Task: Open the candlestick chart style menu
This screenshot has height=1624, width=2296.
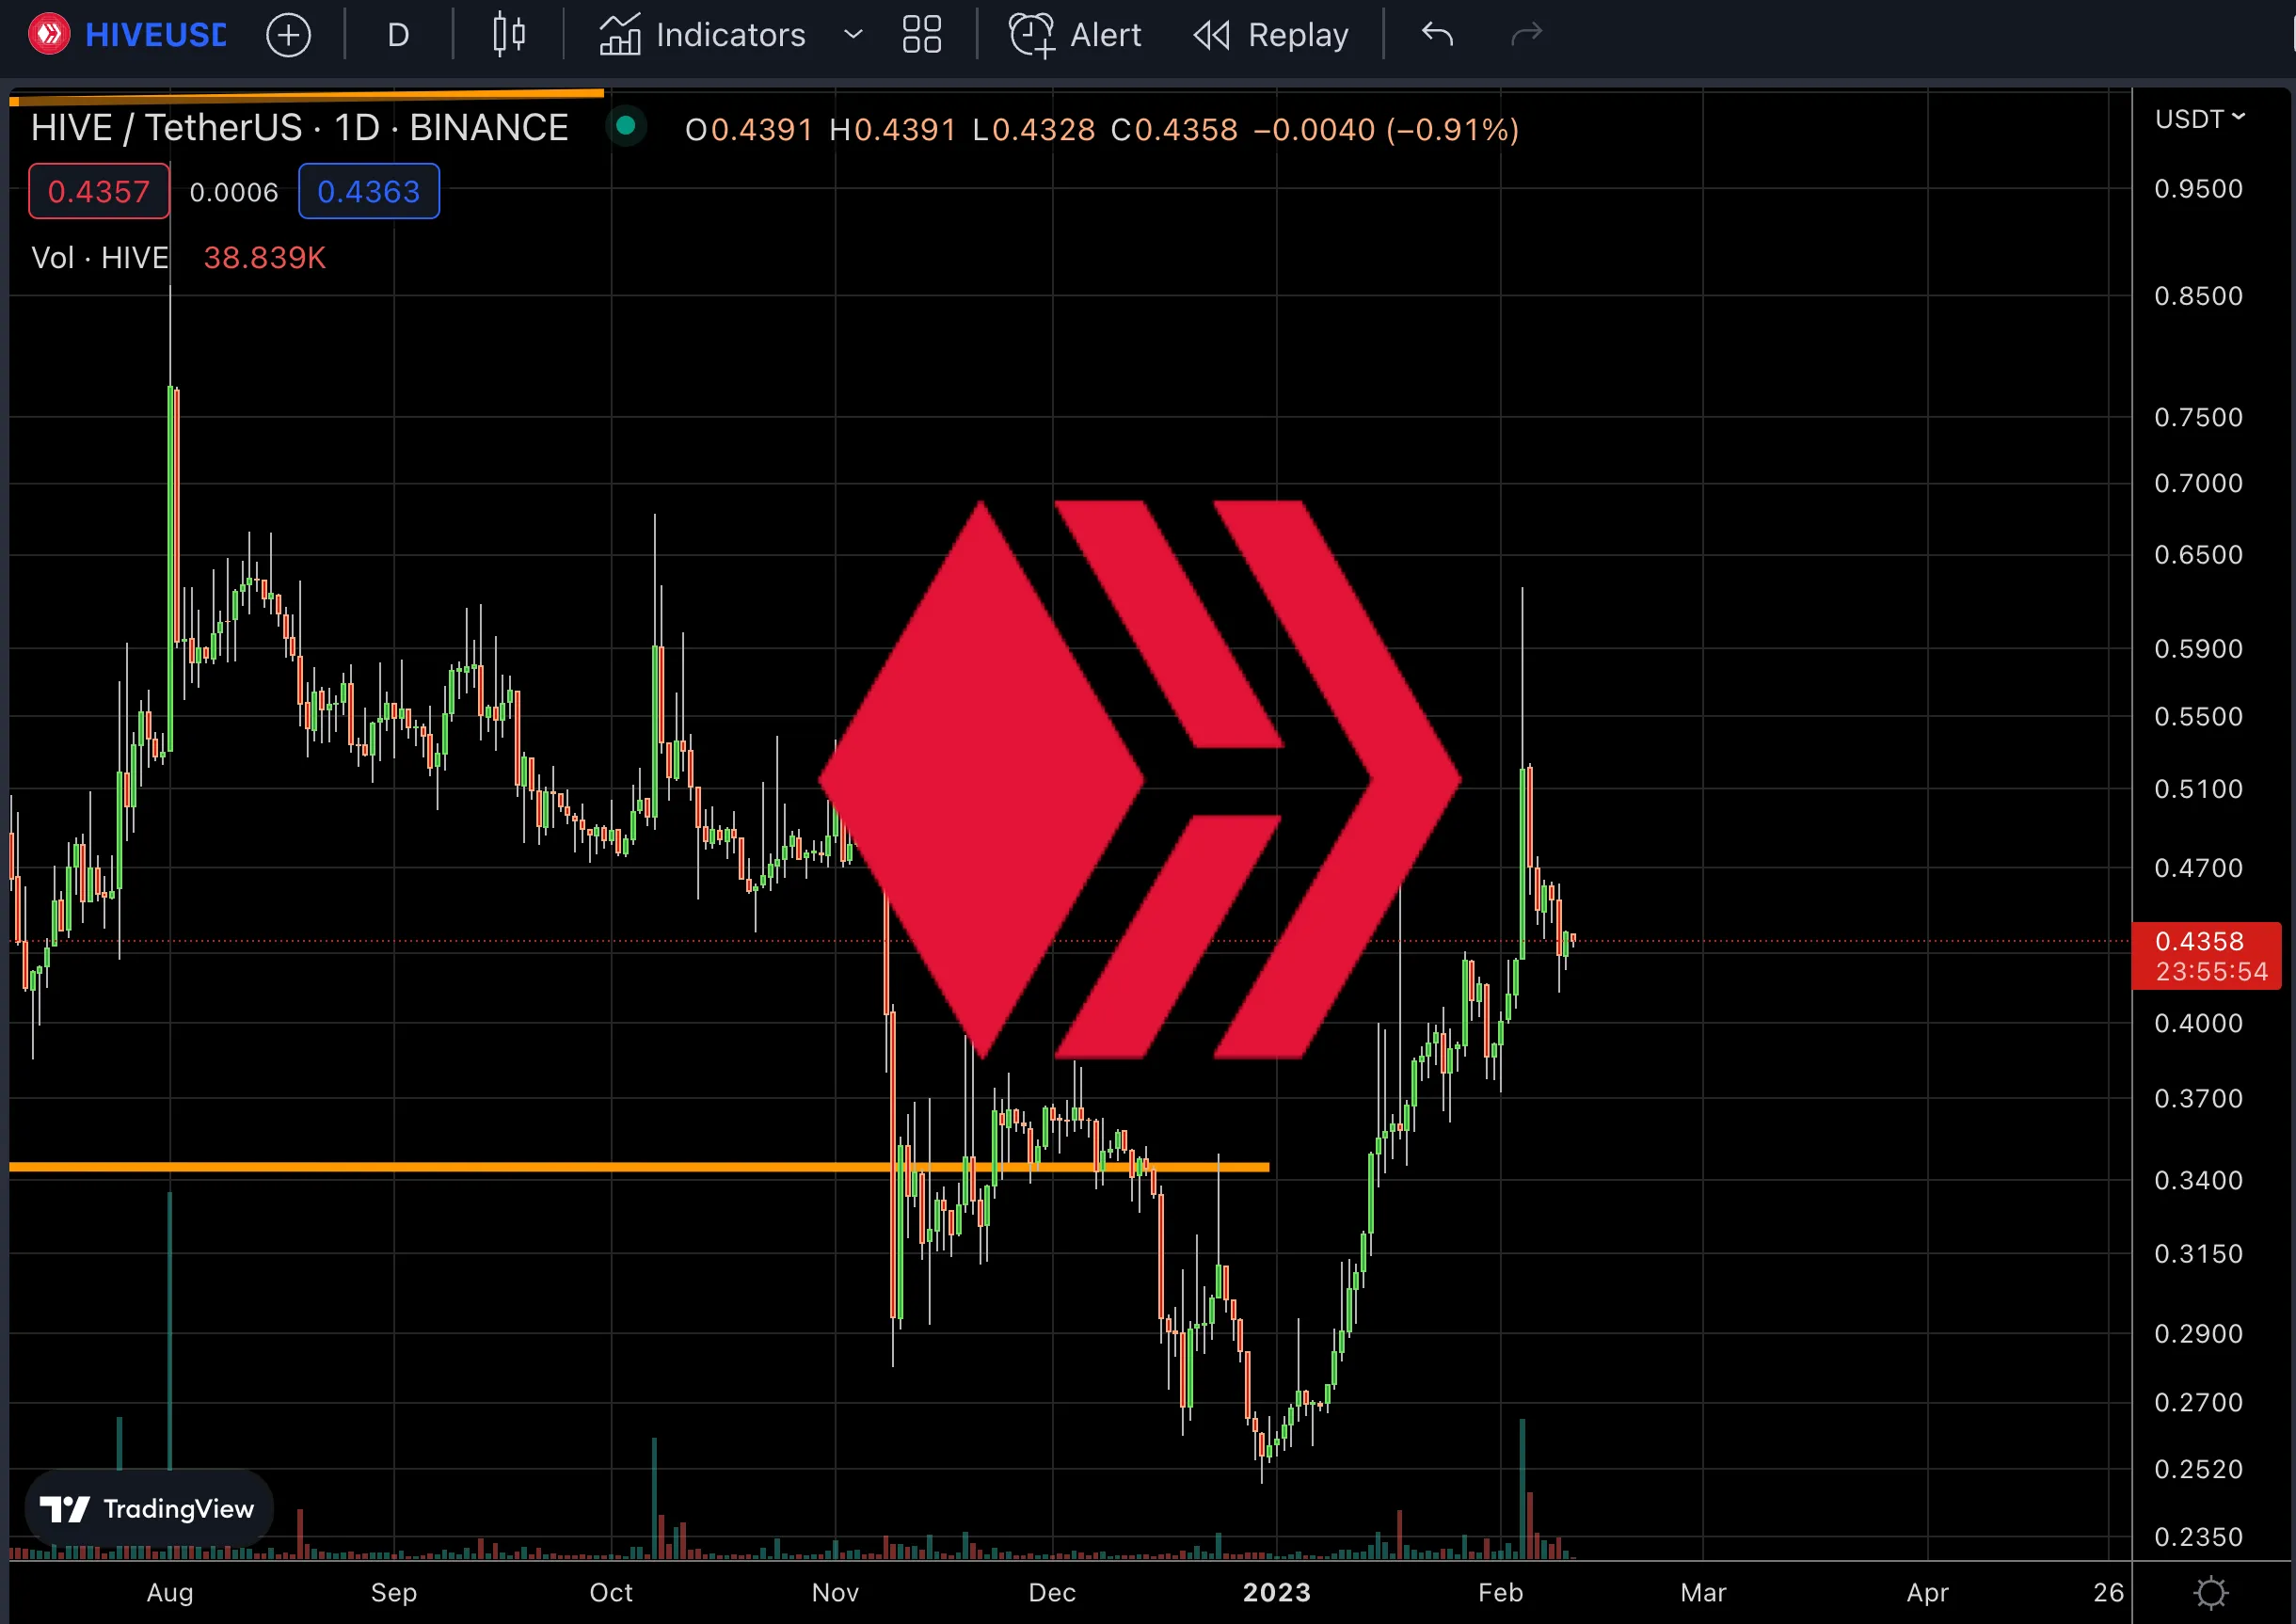Action: 508,35
